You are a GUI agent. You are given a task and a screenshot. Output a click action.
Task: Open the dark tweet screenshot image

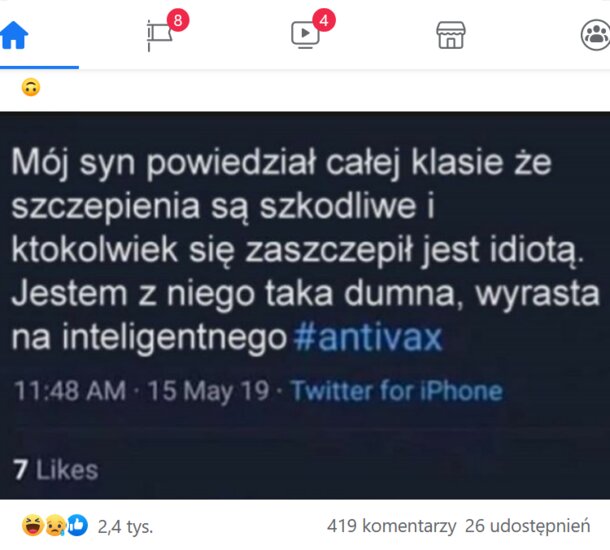click(305, 305)
